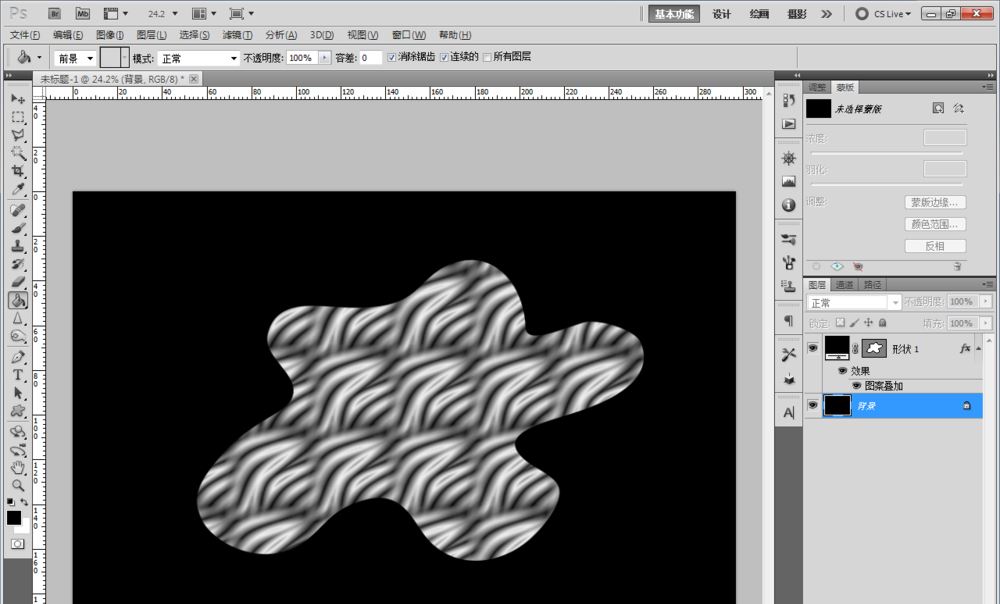Open the Layers panel blend mode 正常 dropdown
This screenshot has height=604, width=1000.
point(855,302)
